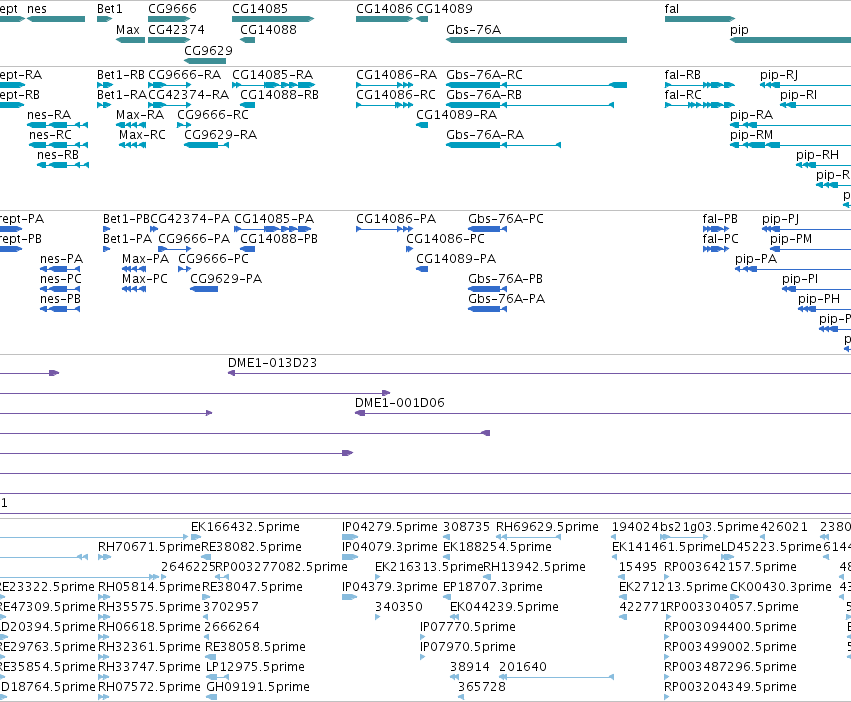Select BAC clone DME1-013D23
The width and height of the screenshot is (851, 702).
pos(272,363)
